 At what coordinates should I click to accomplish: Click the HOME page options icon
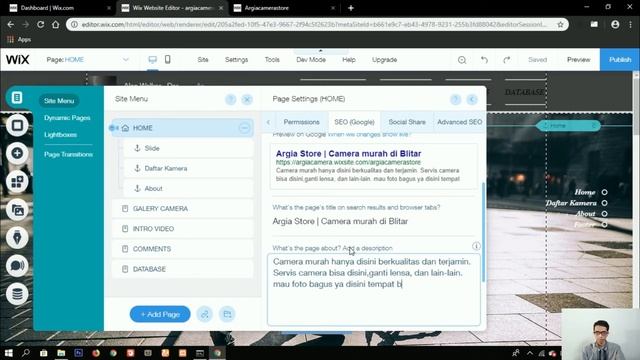(244, 128)
